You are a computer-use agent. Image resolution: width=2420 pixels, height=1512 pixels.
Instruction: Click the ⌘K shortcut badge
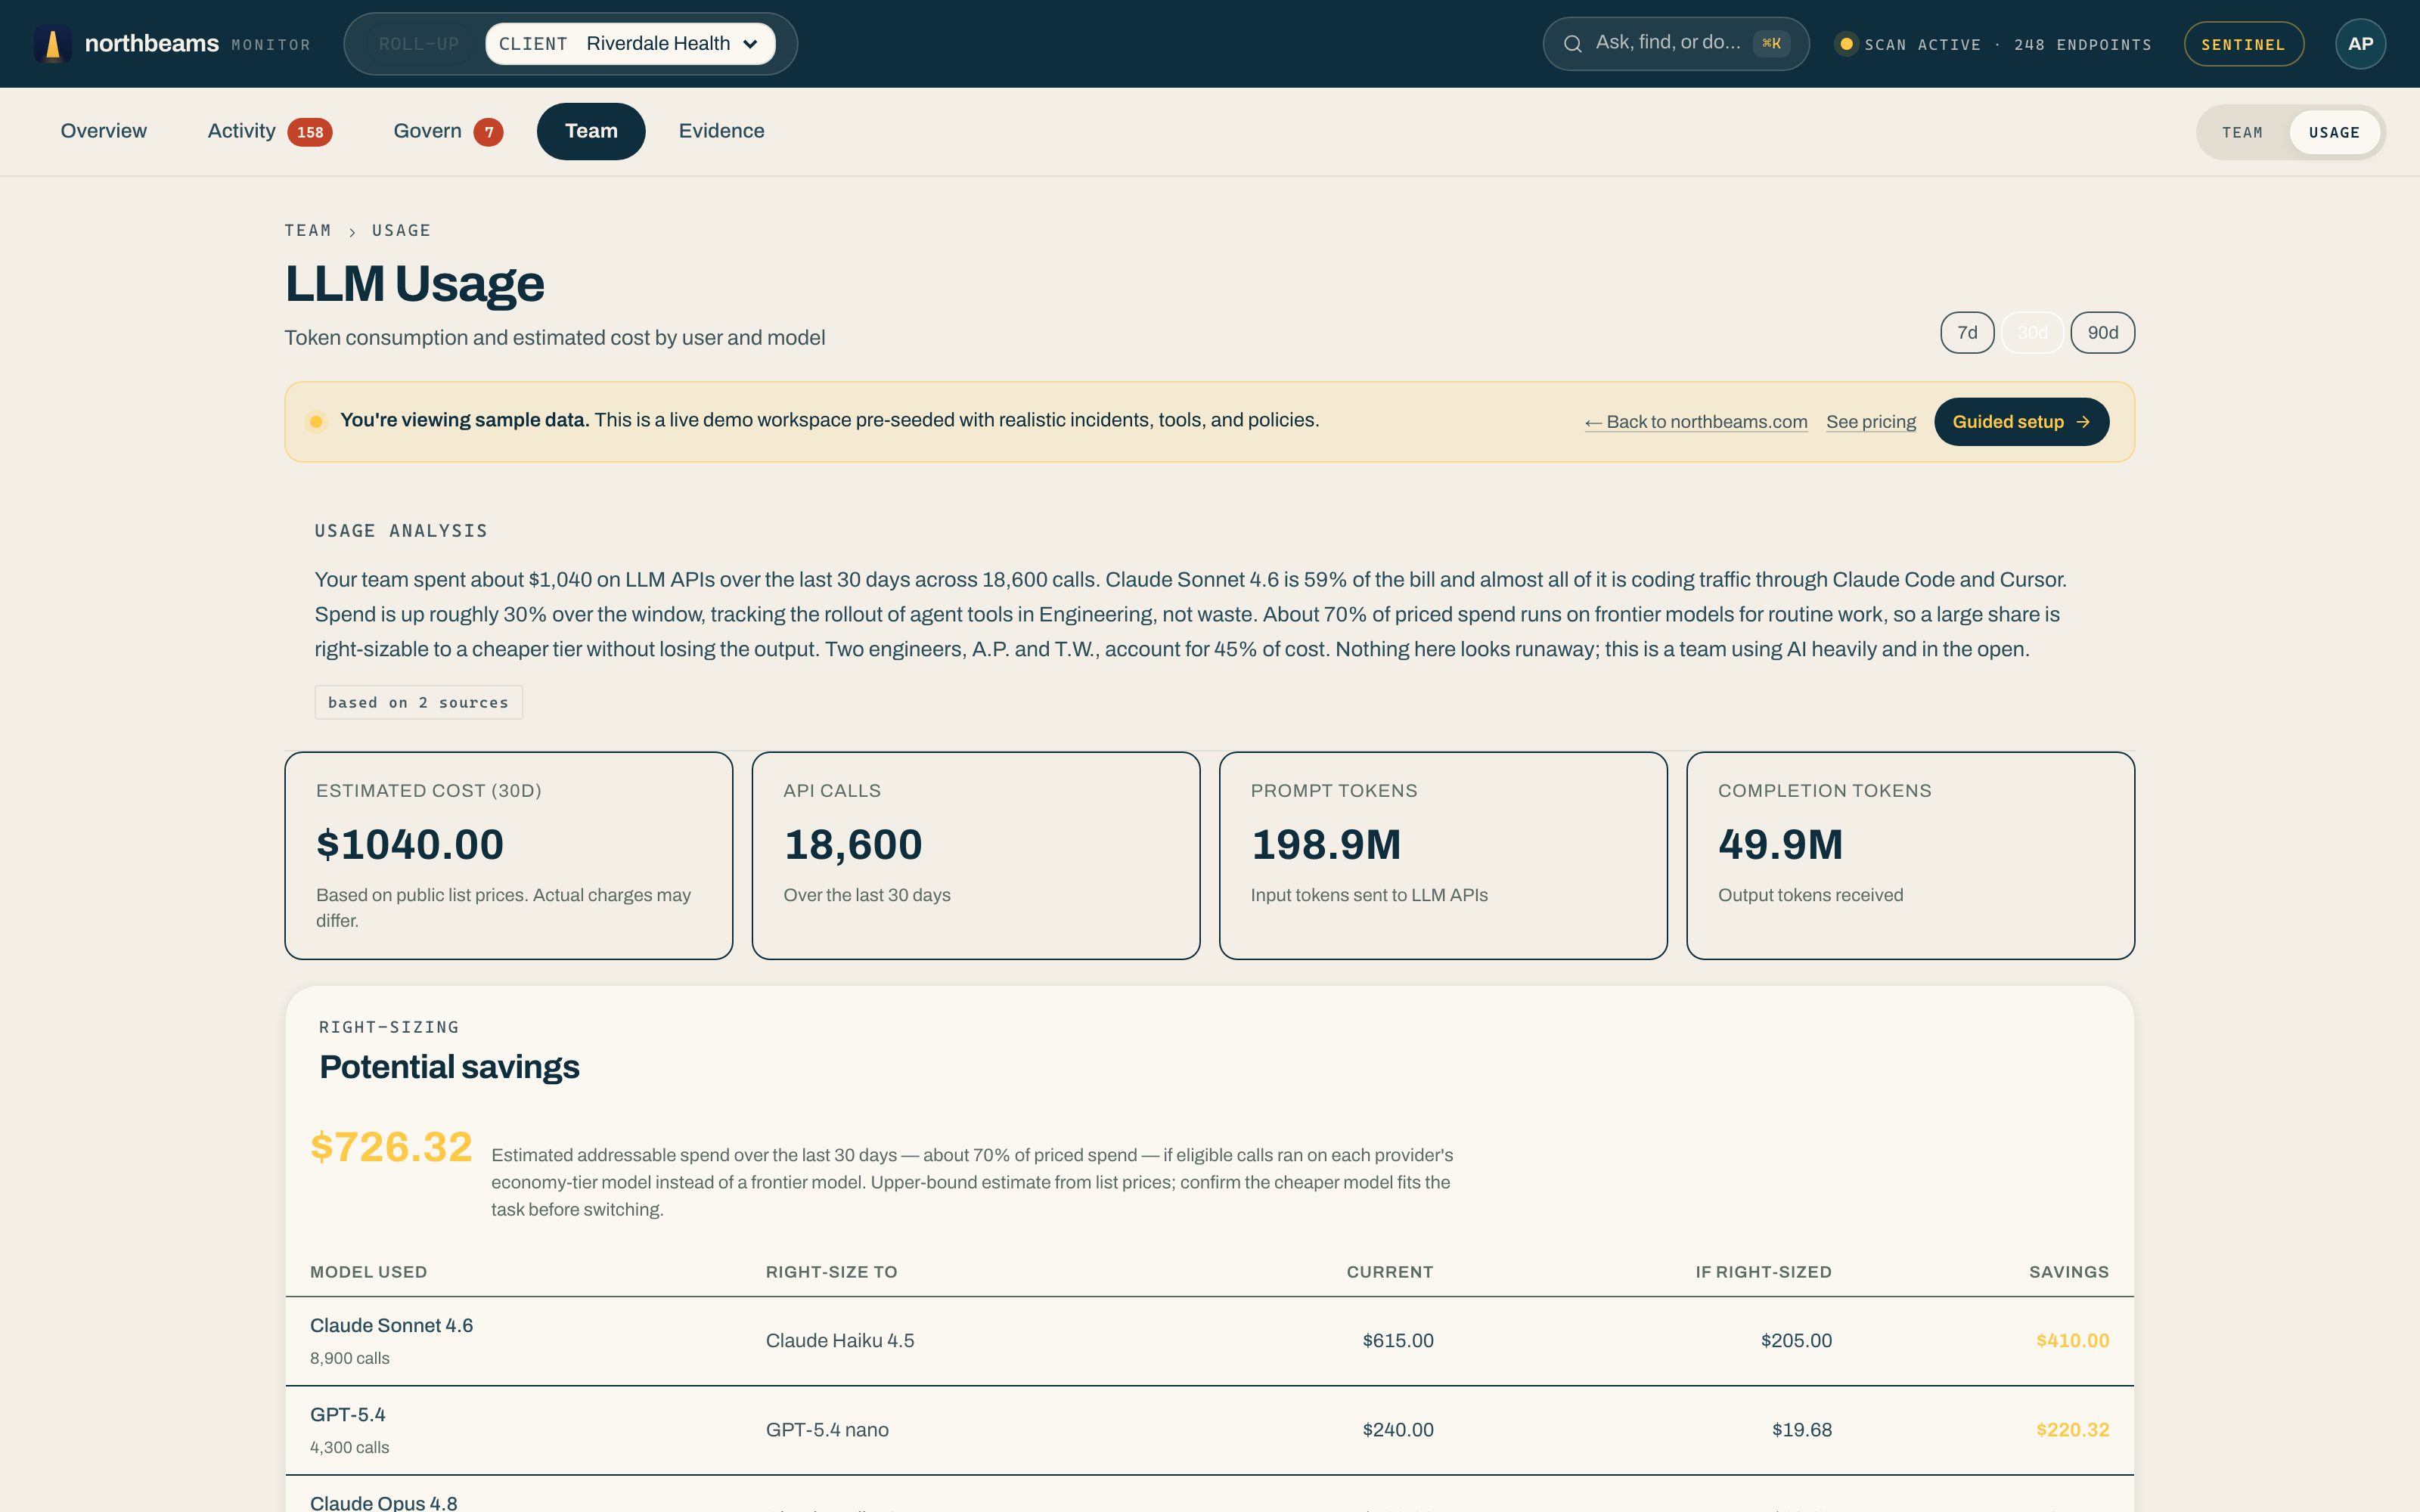(x=1771, y=44)
